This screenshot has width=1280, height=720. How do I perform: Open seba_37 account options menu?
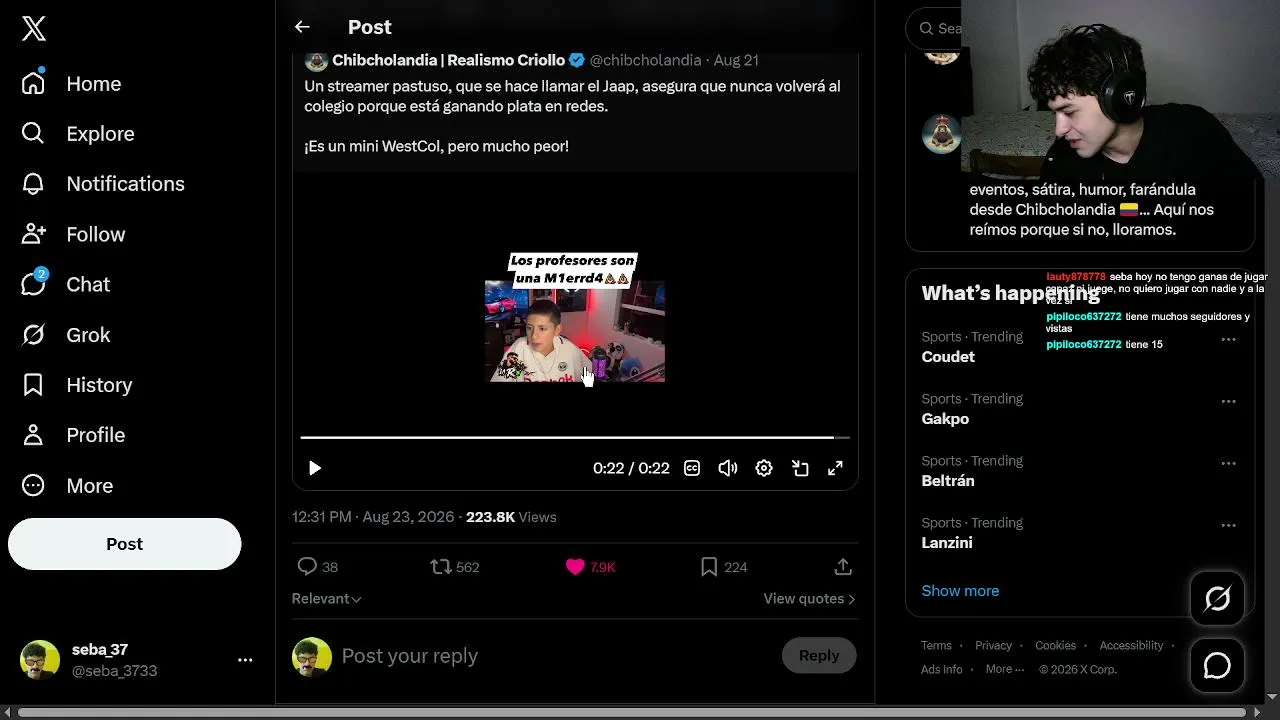coord(245,660)
